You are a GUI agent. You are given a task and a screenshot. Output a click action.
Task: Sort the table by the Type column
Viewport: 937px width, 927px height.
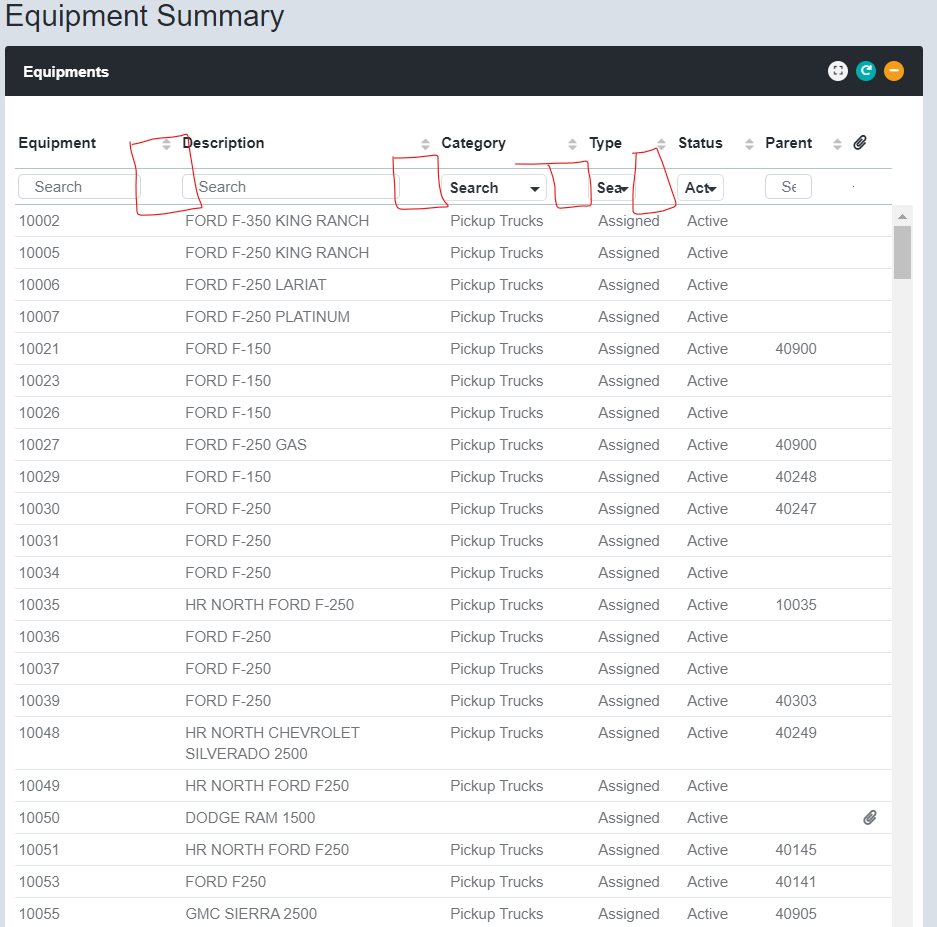(660, 143)
